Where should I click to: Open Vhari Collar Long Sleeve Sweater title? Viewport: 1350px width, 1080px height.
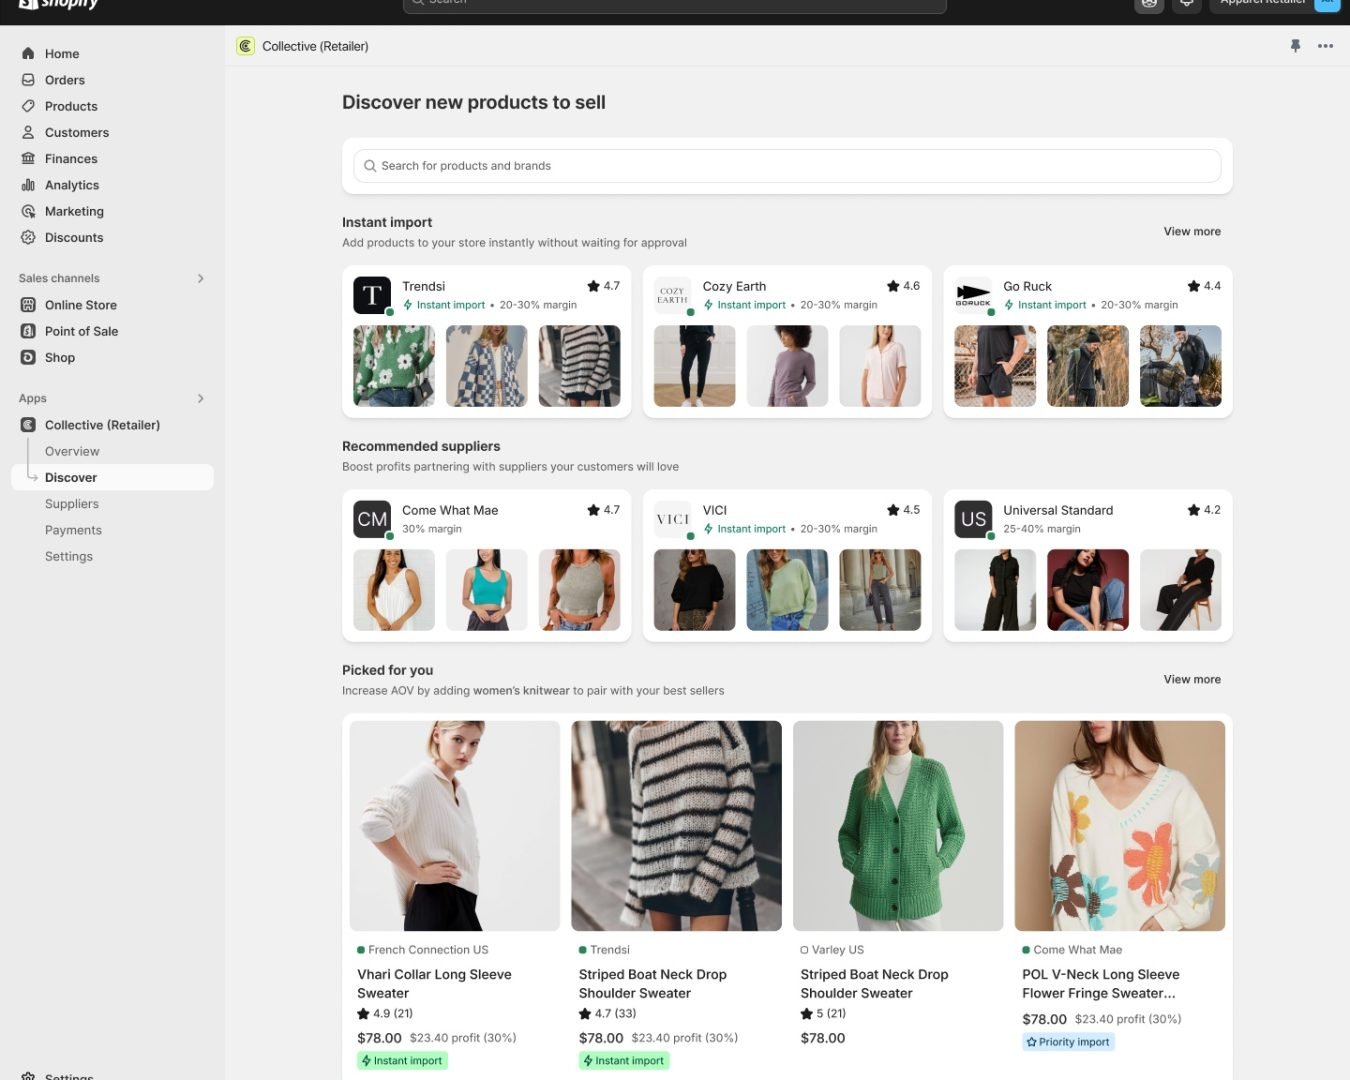[434, 984]
